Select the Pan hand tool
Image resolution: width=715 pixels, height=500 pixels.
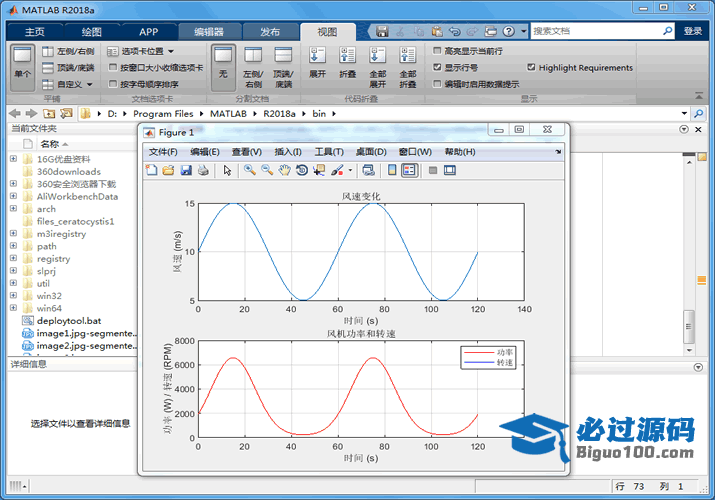point(284,170)
